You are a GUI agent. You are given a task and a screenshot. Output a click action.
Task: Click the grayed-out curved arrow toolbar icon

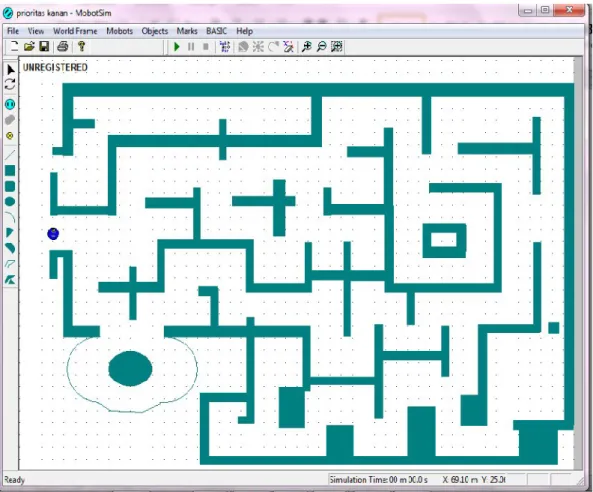pos(273,47)
